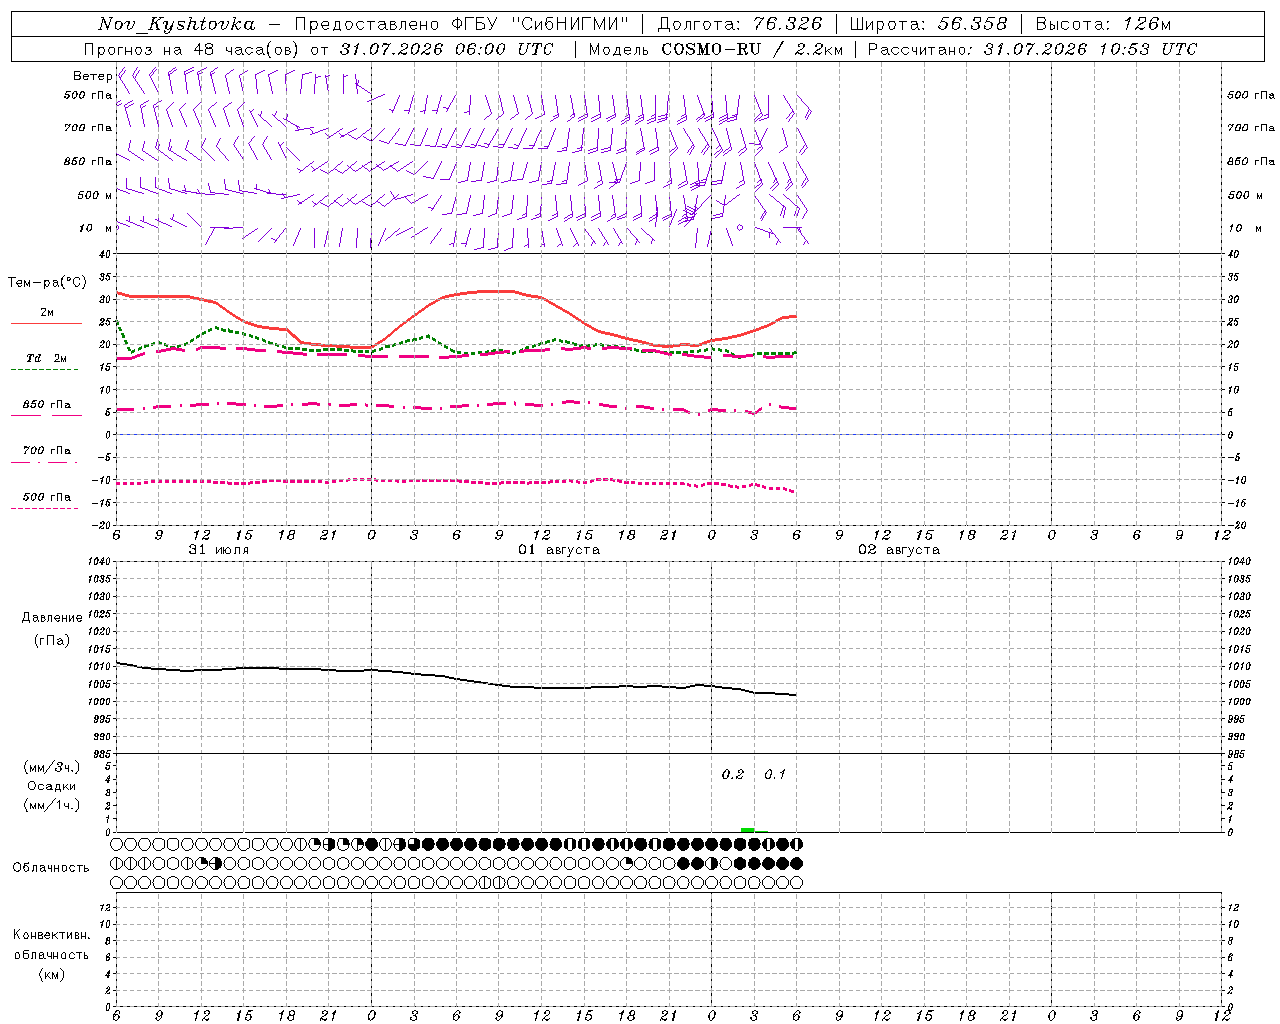
Task: Click the 31 июля date label
Action: click(x=219, y=550)
